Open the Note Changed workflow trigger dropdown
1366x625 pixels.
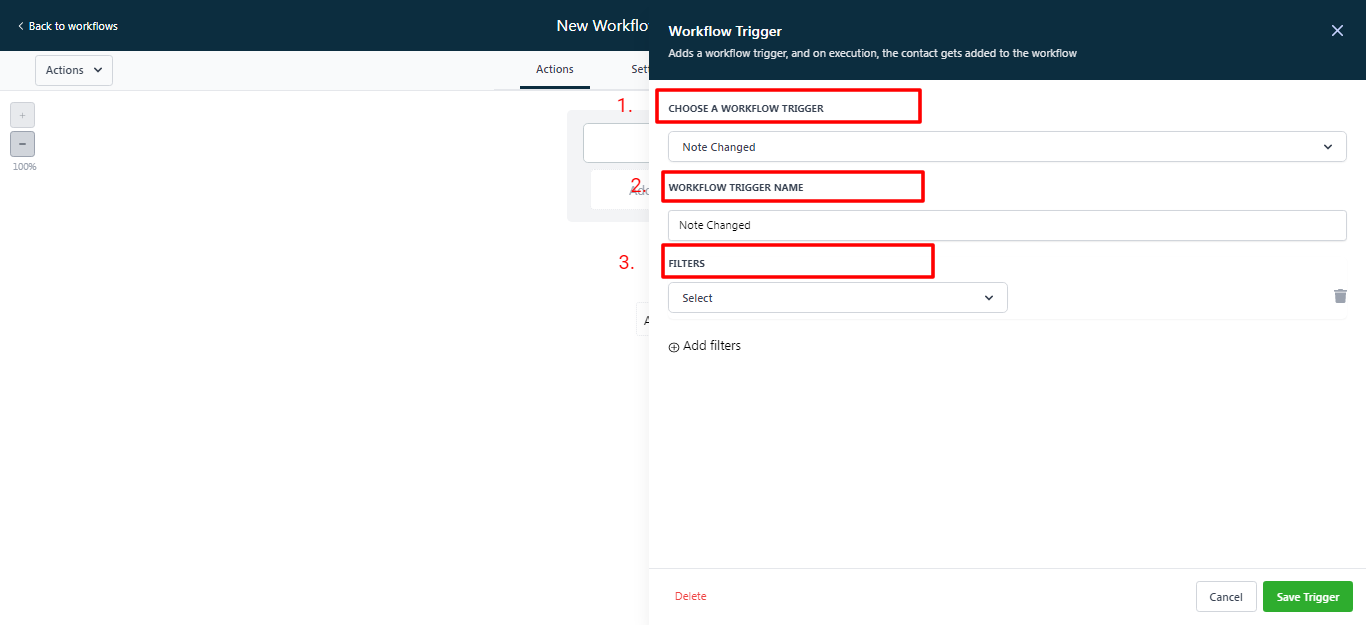coord(1006,147)
